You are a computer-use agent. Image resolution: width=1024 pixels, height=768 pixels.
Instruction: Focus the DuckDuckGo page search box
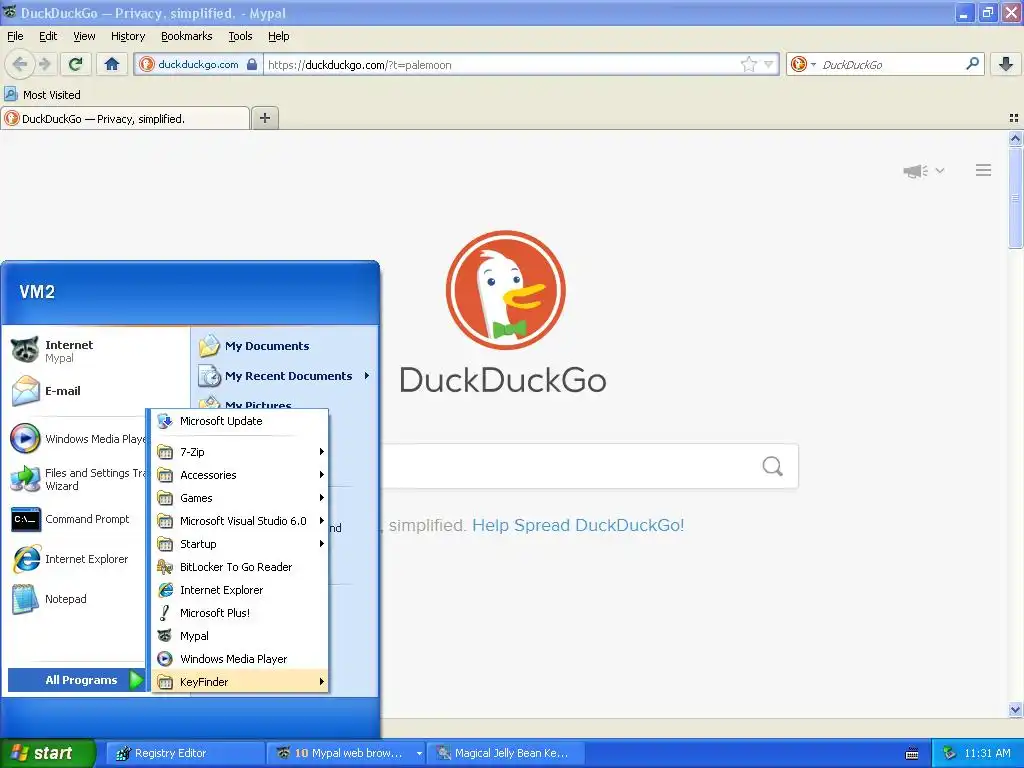(568, 466)
